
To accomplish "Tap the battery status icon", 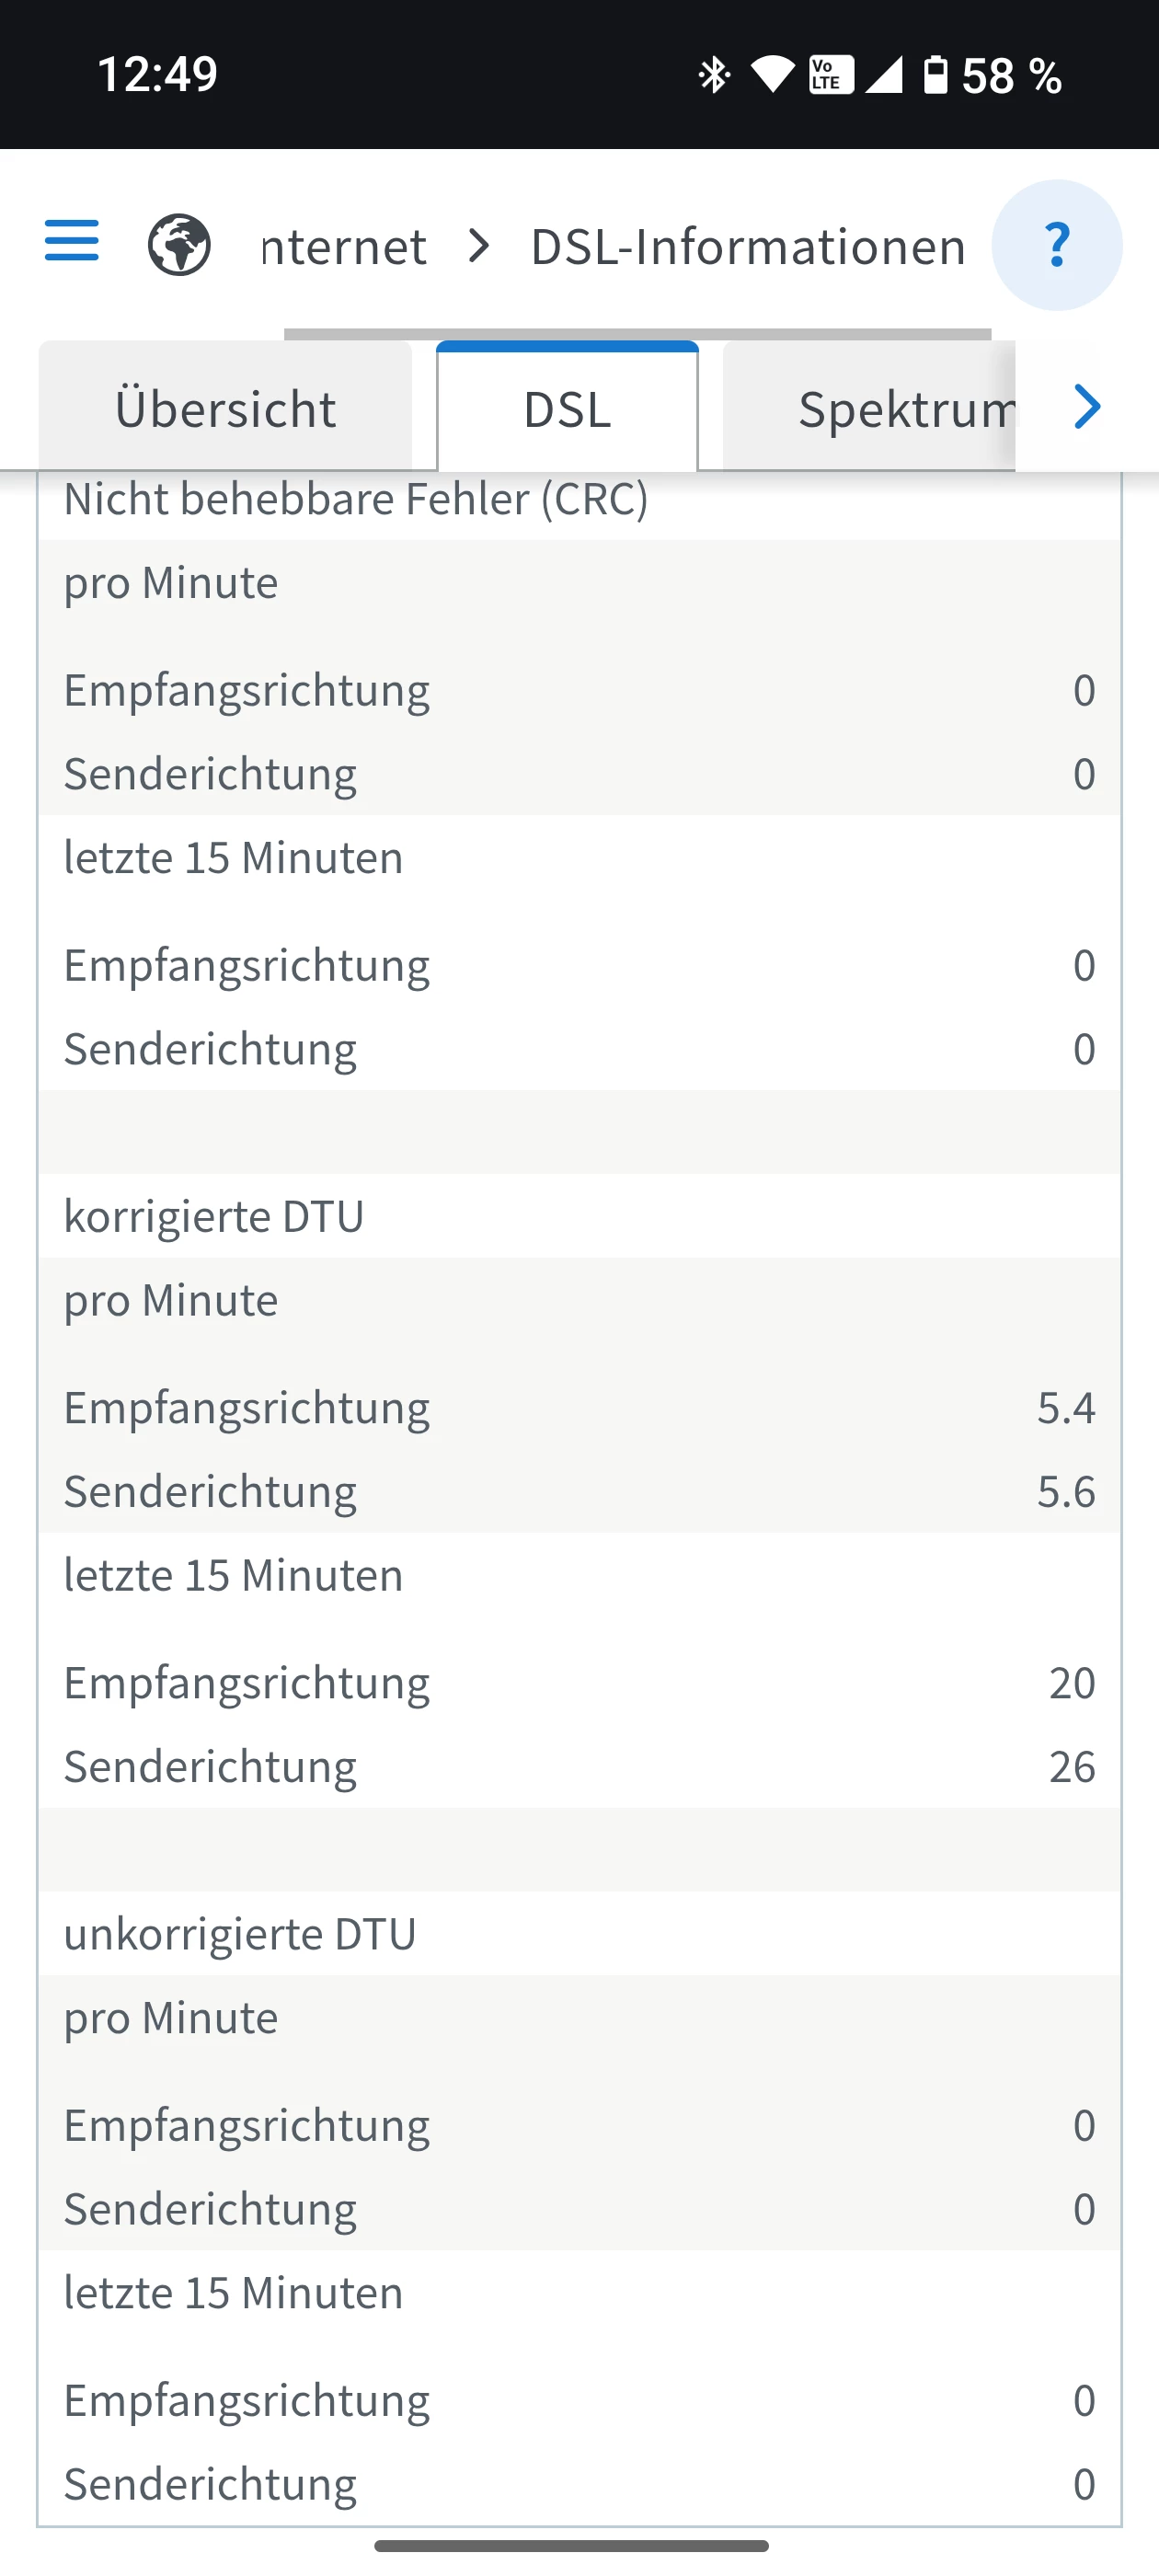I will (x=935, y=75).
